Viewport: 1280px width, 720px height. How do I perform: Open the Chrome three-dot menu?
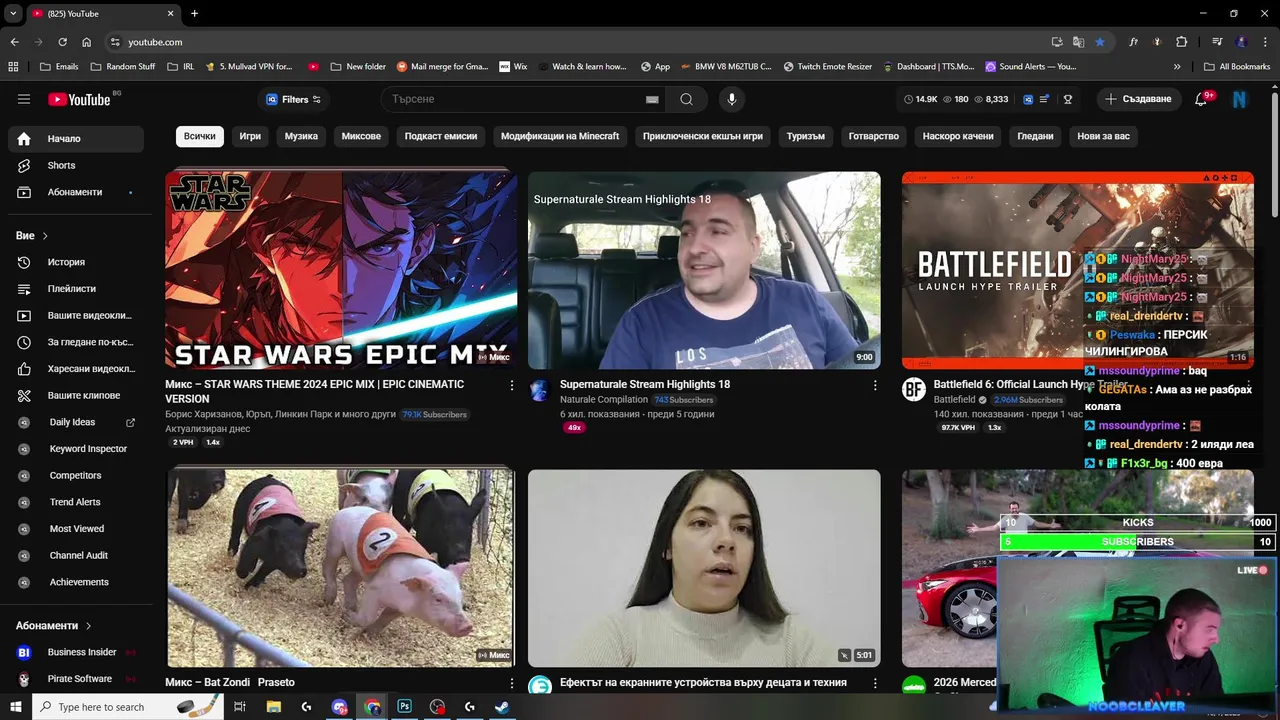[1263, 42]
